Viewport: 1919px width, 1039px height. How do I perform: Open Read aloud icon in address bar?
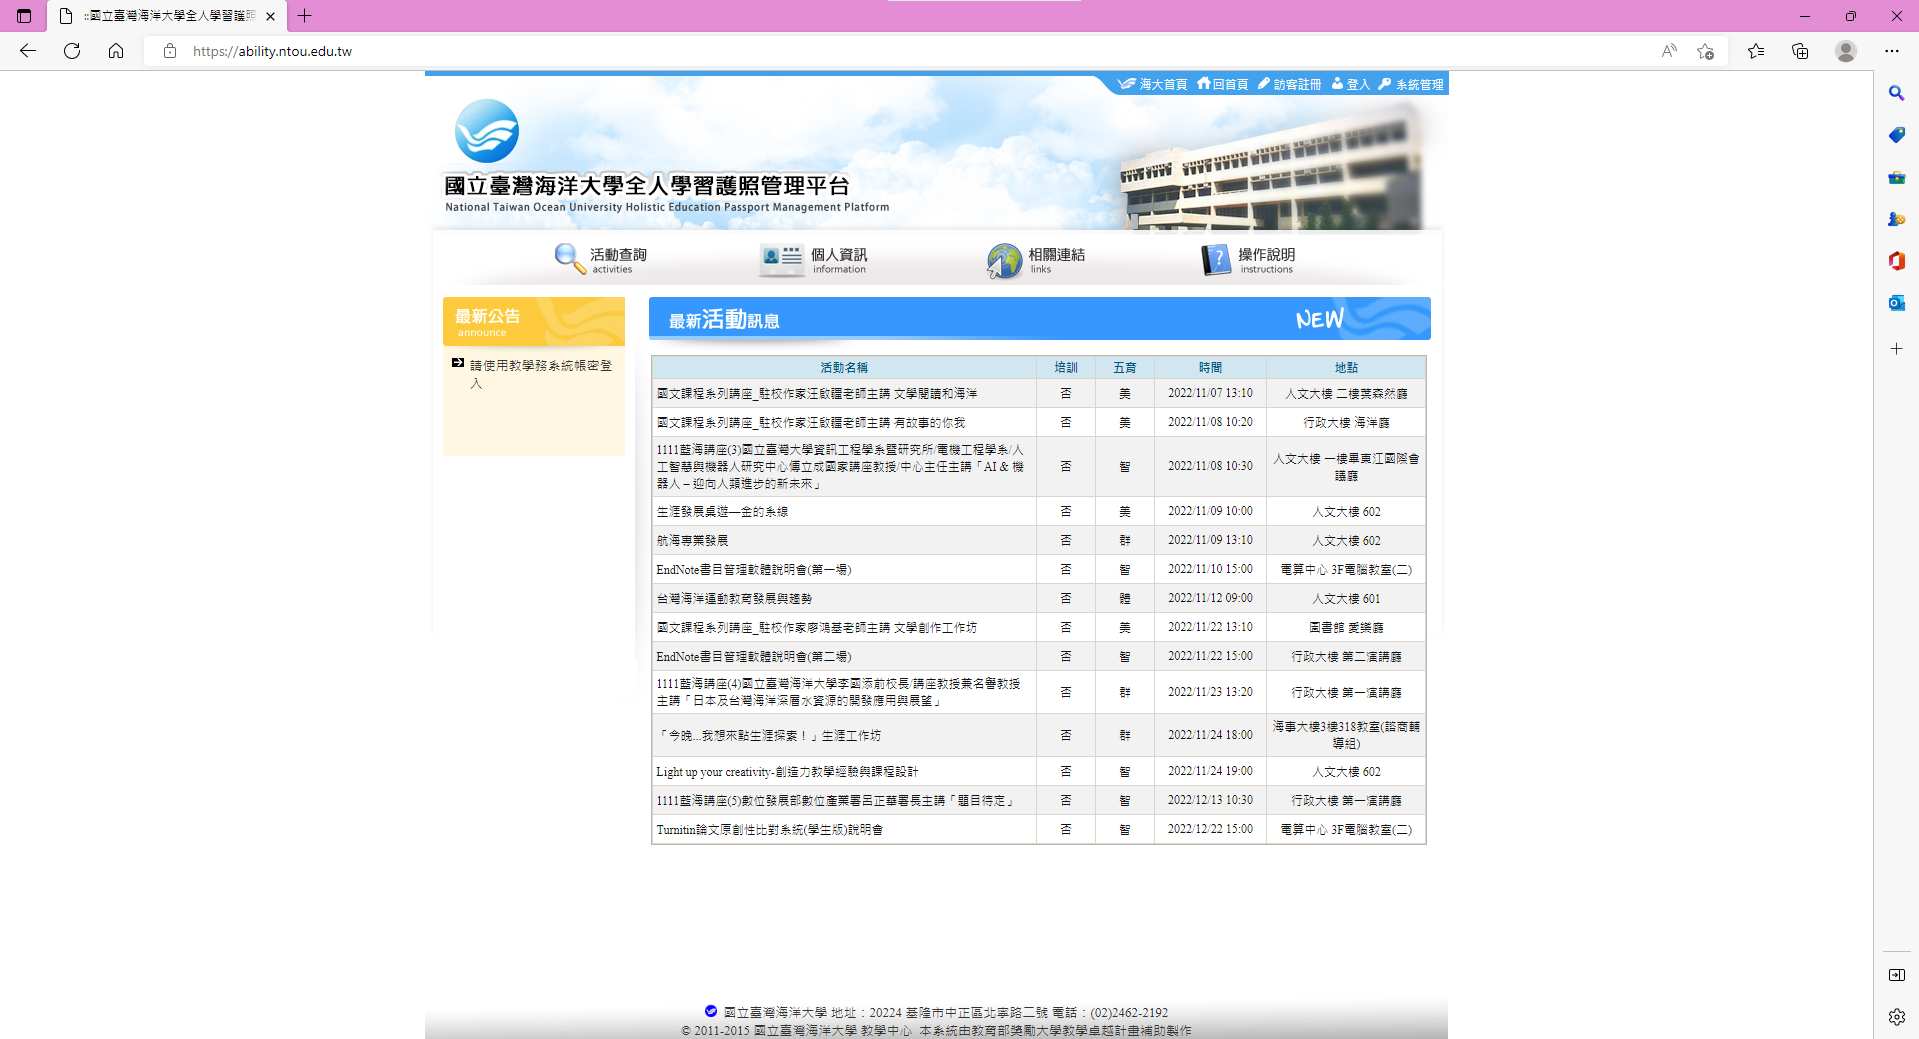click(1669, 51)
